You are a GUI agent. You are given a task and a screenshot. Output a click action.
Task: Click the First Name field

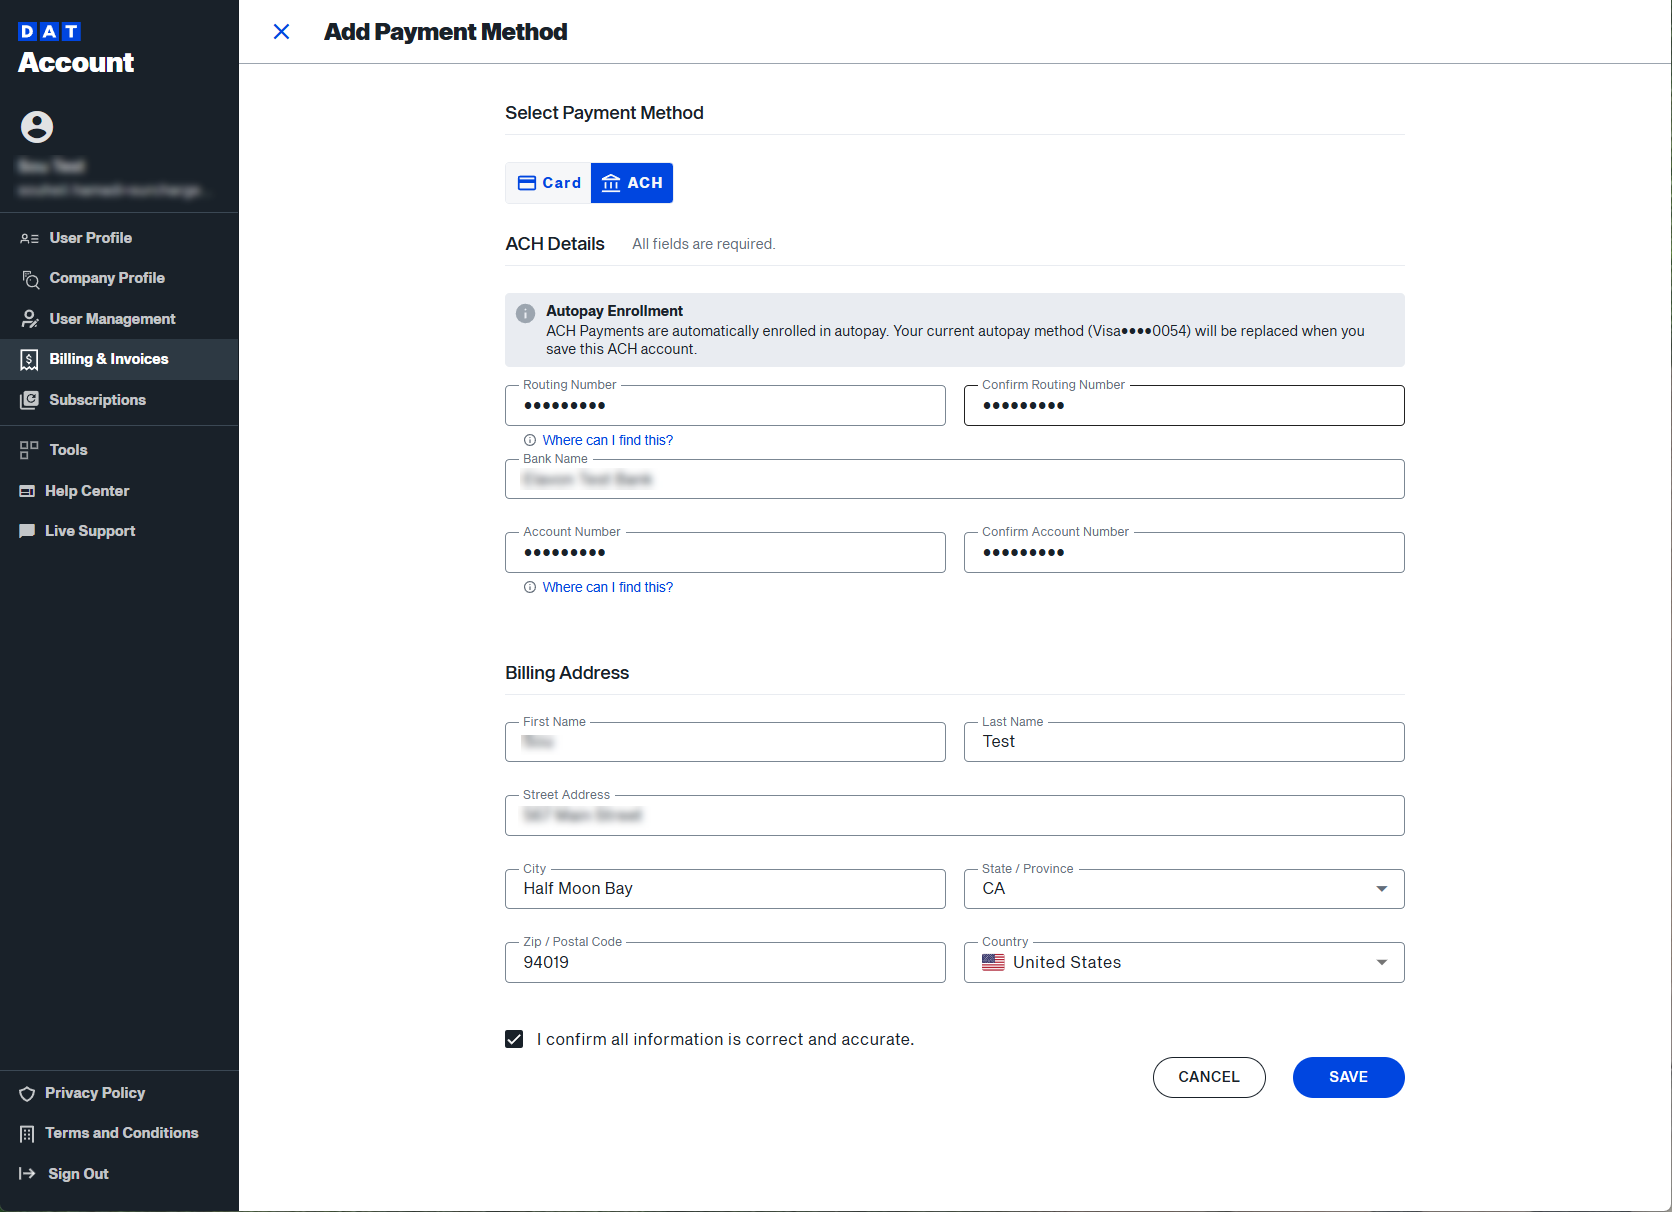[x=725, y=742]
